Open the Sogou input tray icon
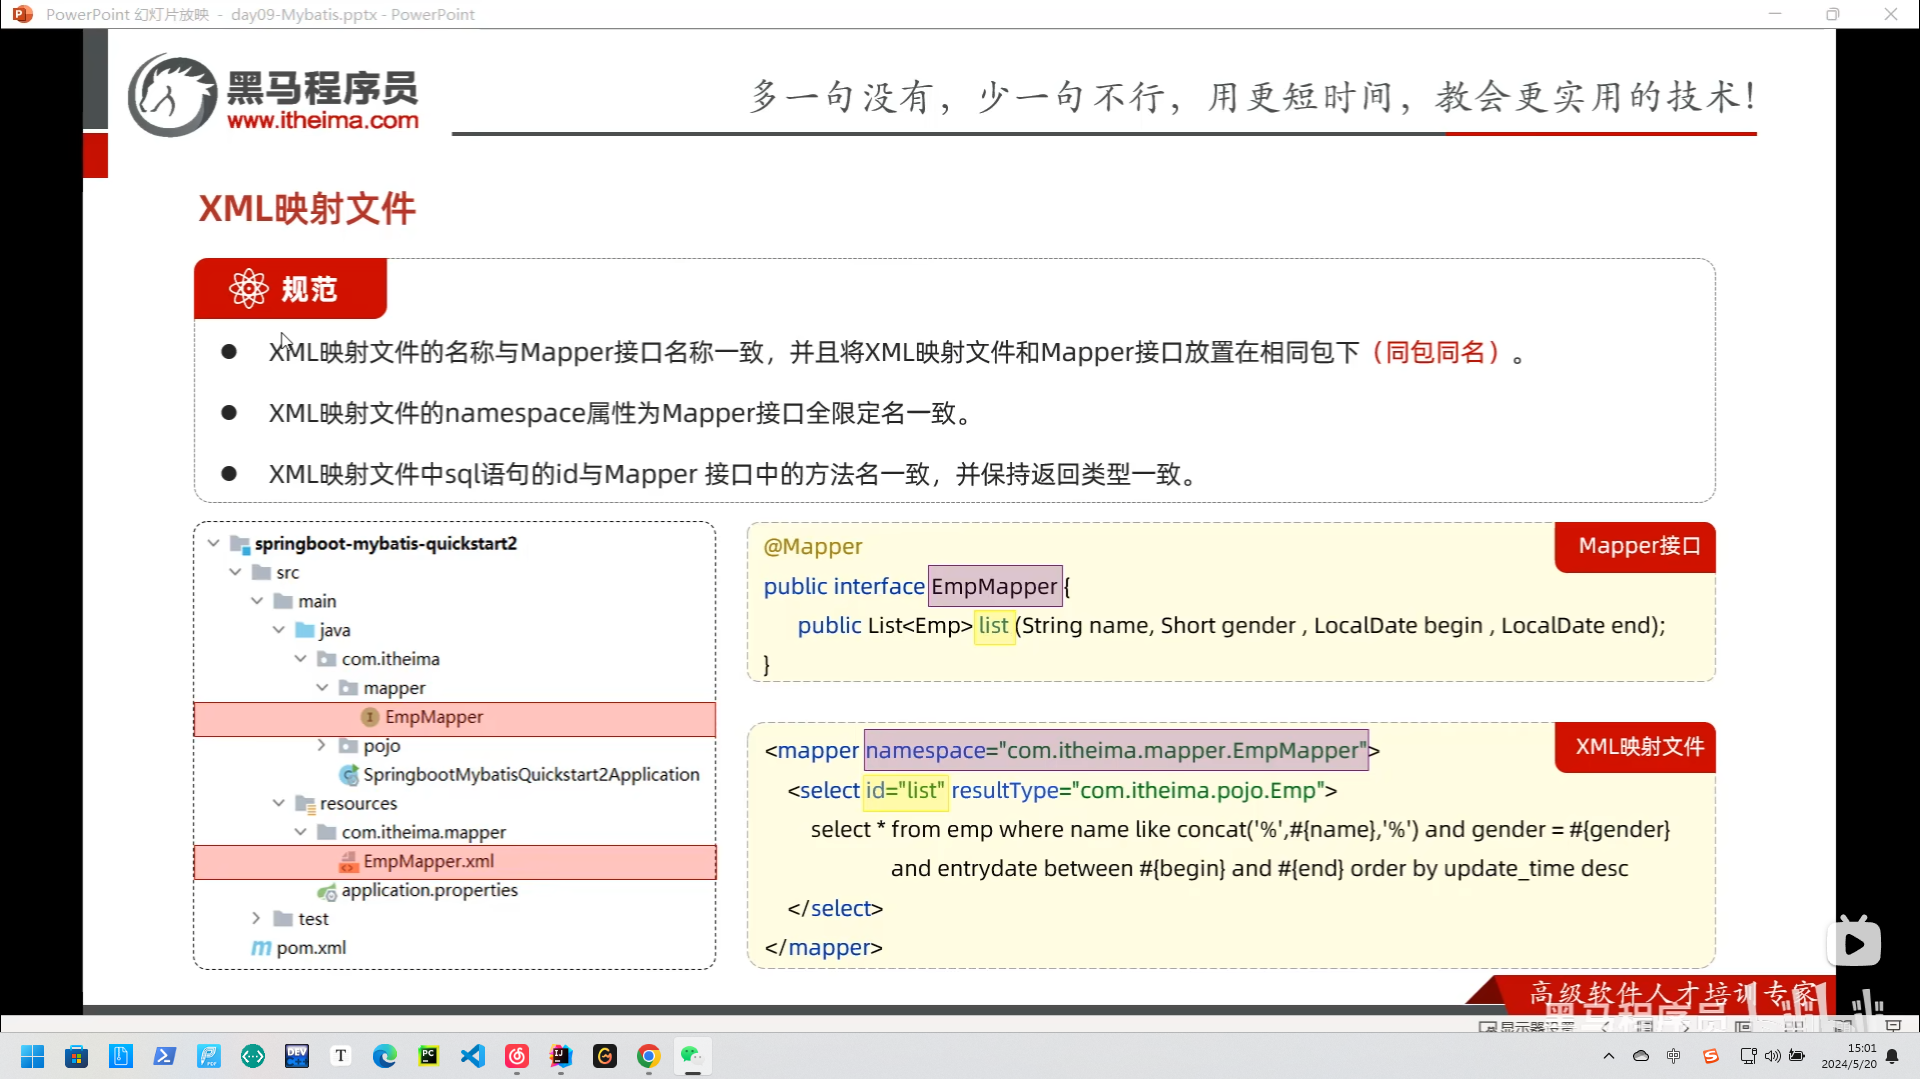 [x=1711, y=1056]
